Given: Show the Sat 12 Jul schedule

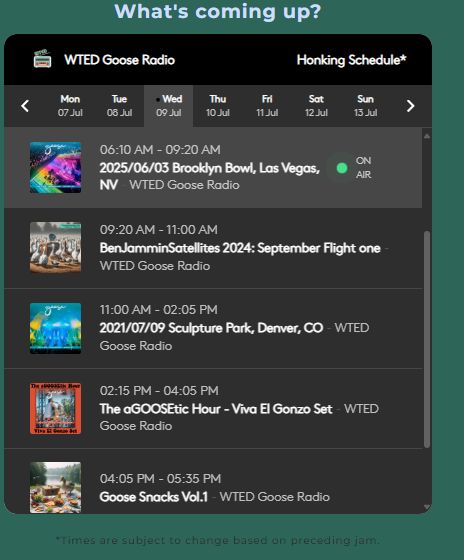Looking at the screenshot, I should [x=316, y=106].
